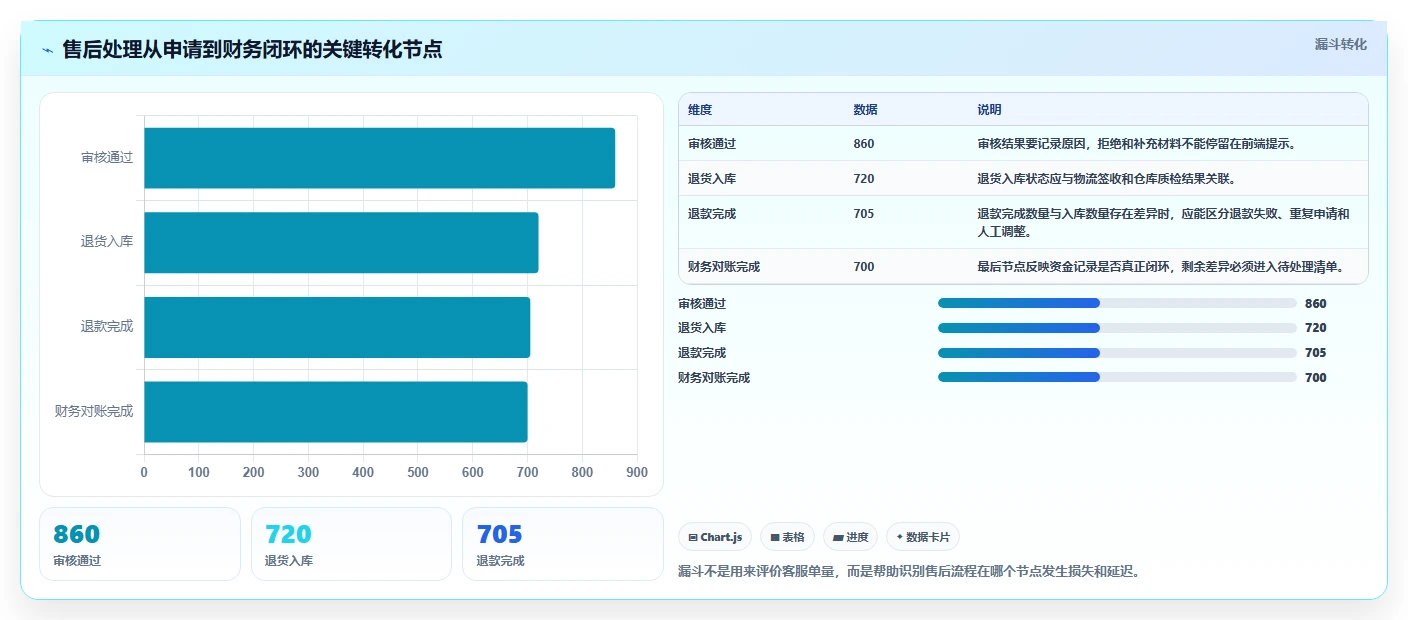
Task: Click the 860 审核通过 data card
Action: [x=140, y=544]
